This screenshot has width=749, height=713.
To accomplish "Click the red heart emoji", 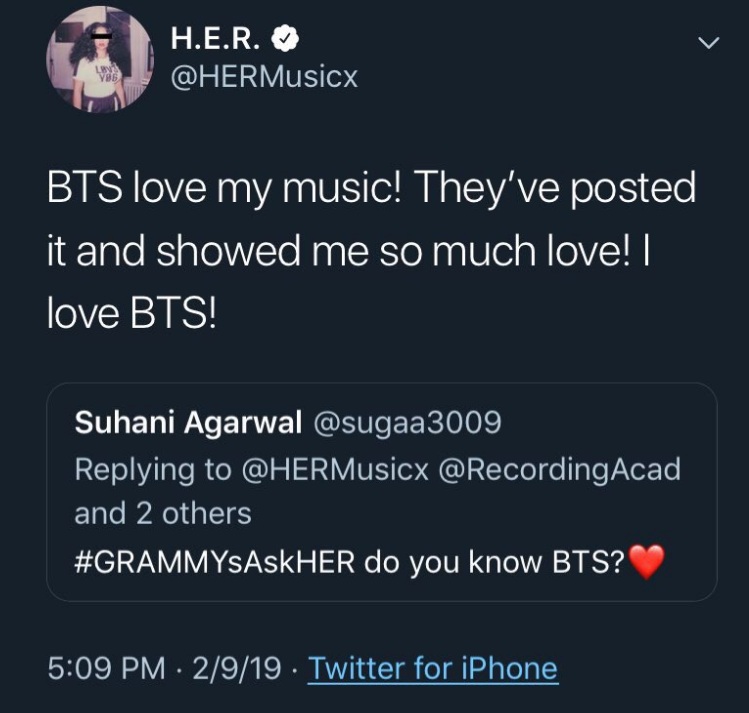I will tap(647, 563).
